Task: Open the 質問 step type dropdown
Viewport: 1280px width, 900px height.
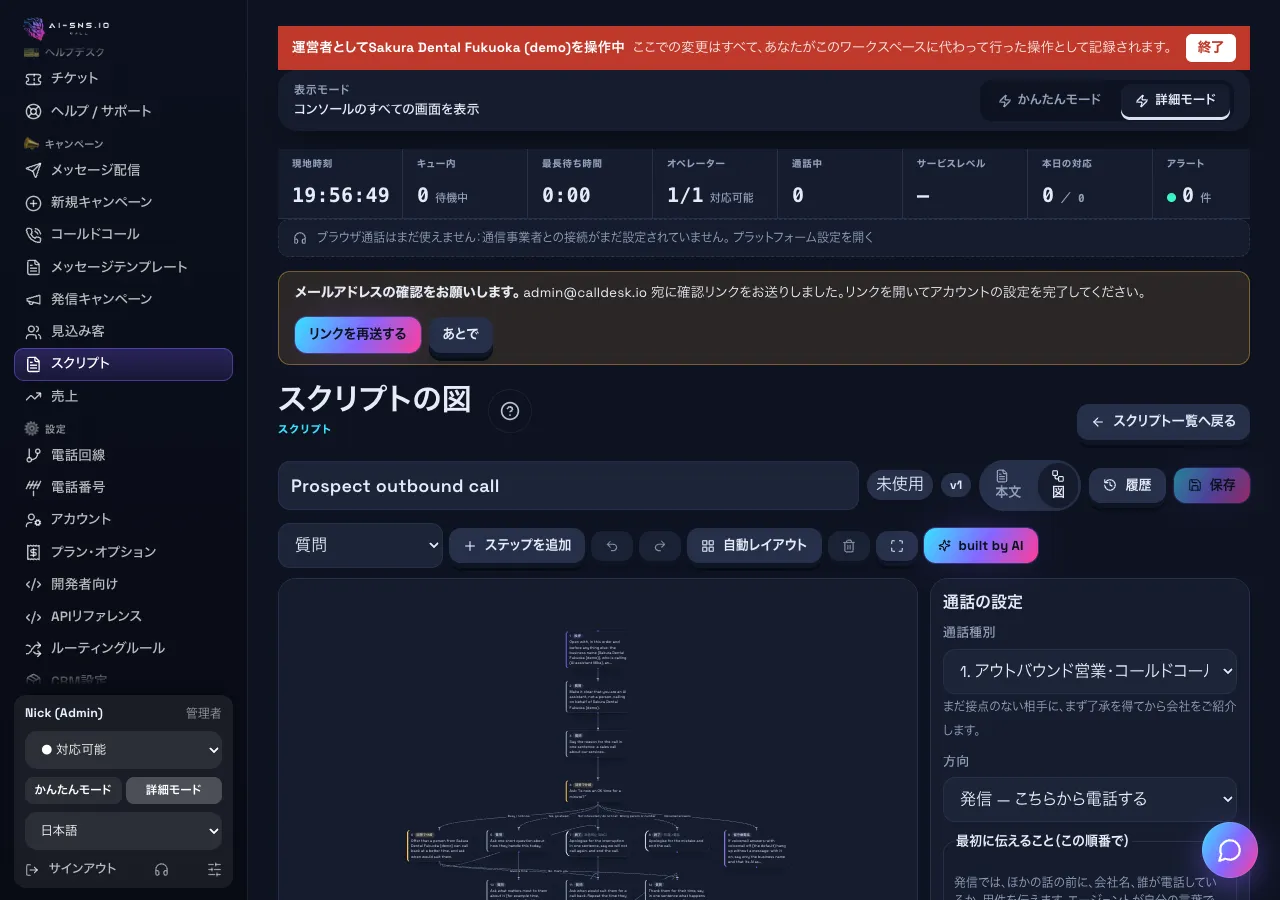Action: click(x=360, y=545)
